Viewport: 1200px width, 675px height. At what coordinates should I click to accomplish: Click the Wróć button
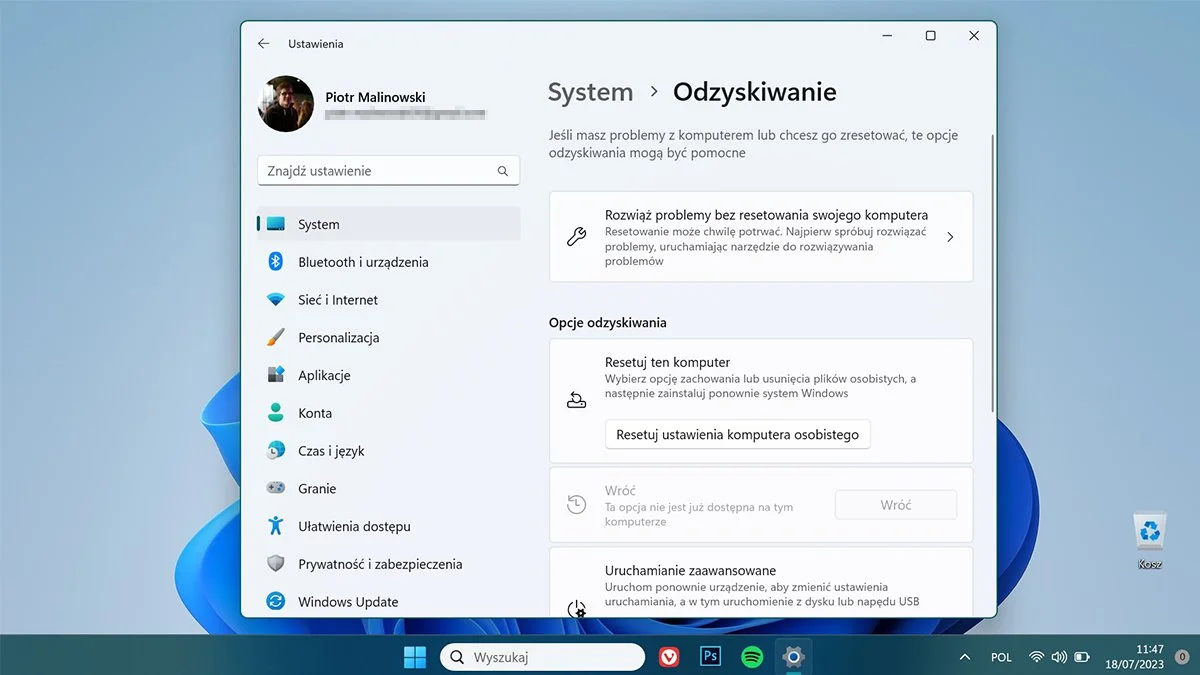point(895,504)
